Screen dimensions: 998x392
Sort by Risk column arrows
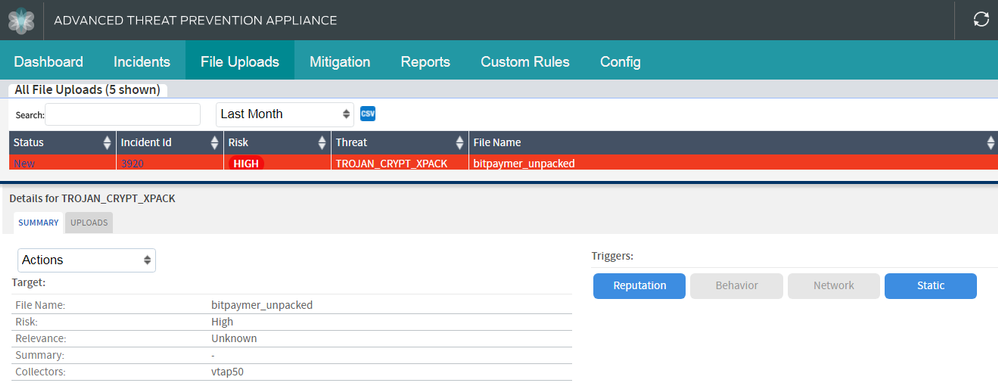point(322,143)
